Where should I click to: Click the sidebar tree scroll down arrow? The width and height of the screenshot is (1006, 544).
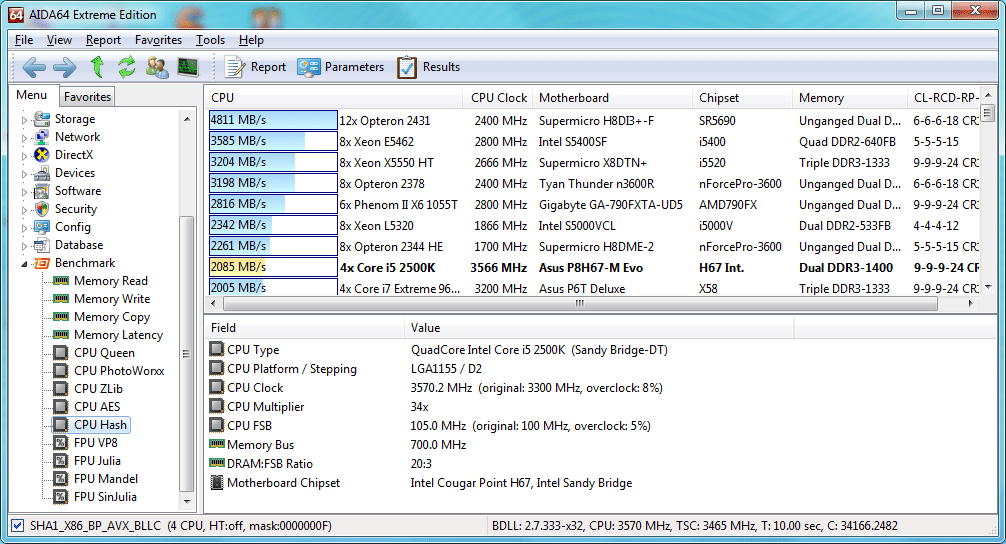click(187, 502)
